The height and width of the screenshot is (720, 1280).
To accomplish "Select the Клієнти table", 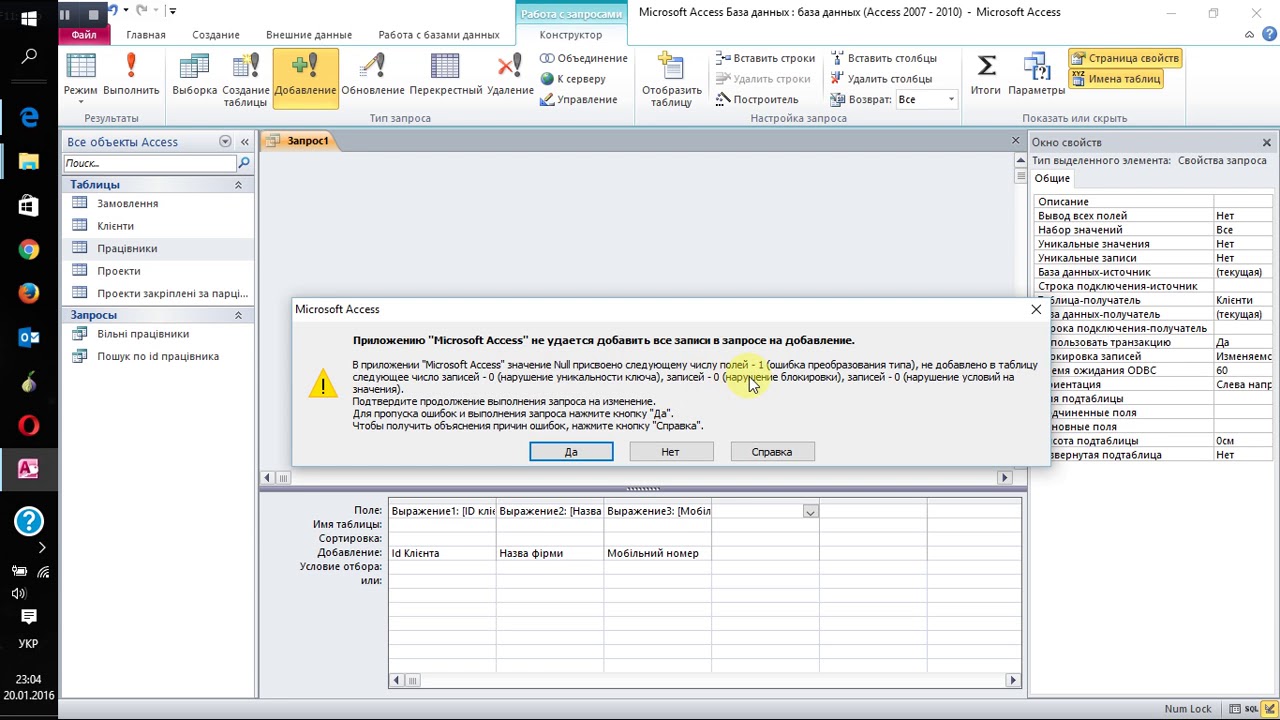I will 157,226.
